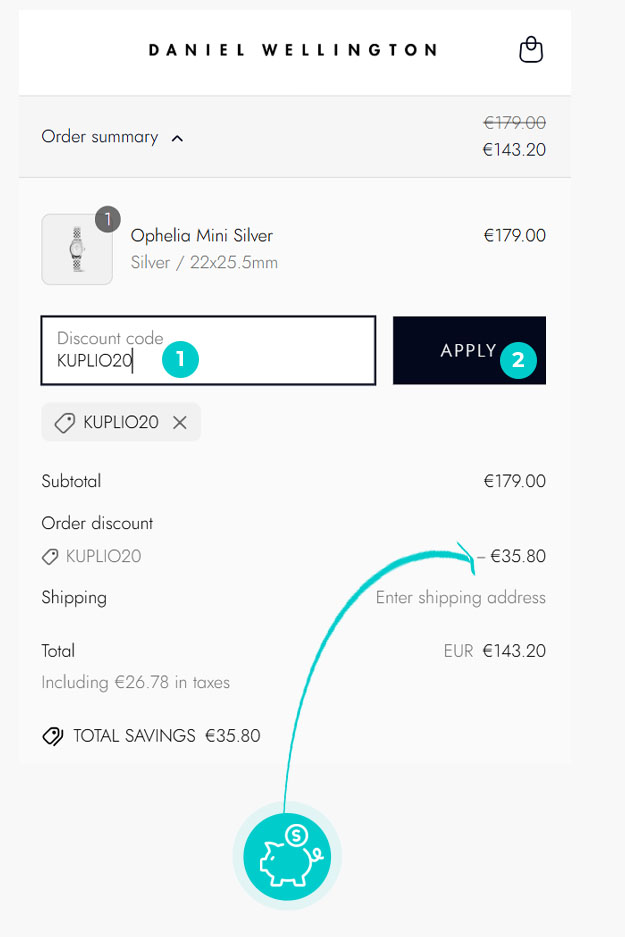625x937 pixels.
Task: Click the crossed-out €179.00 header price
Action: 515,123
